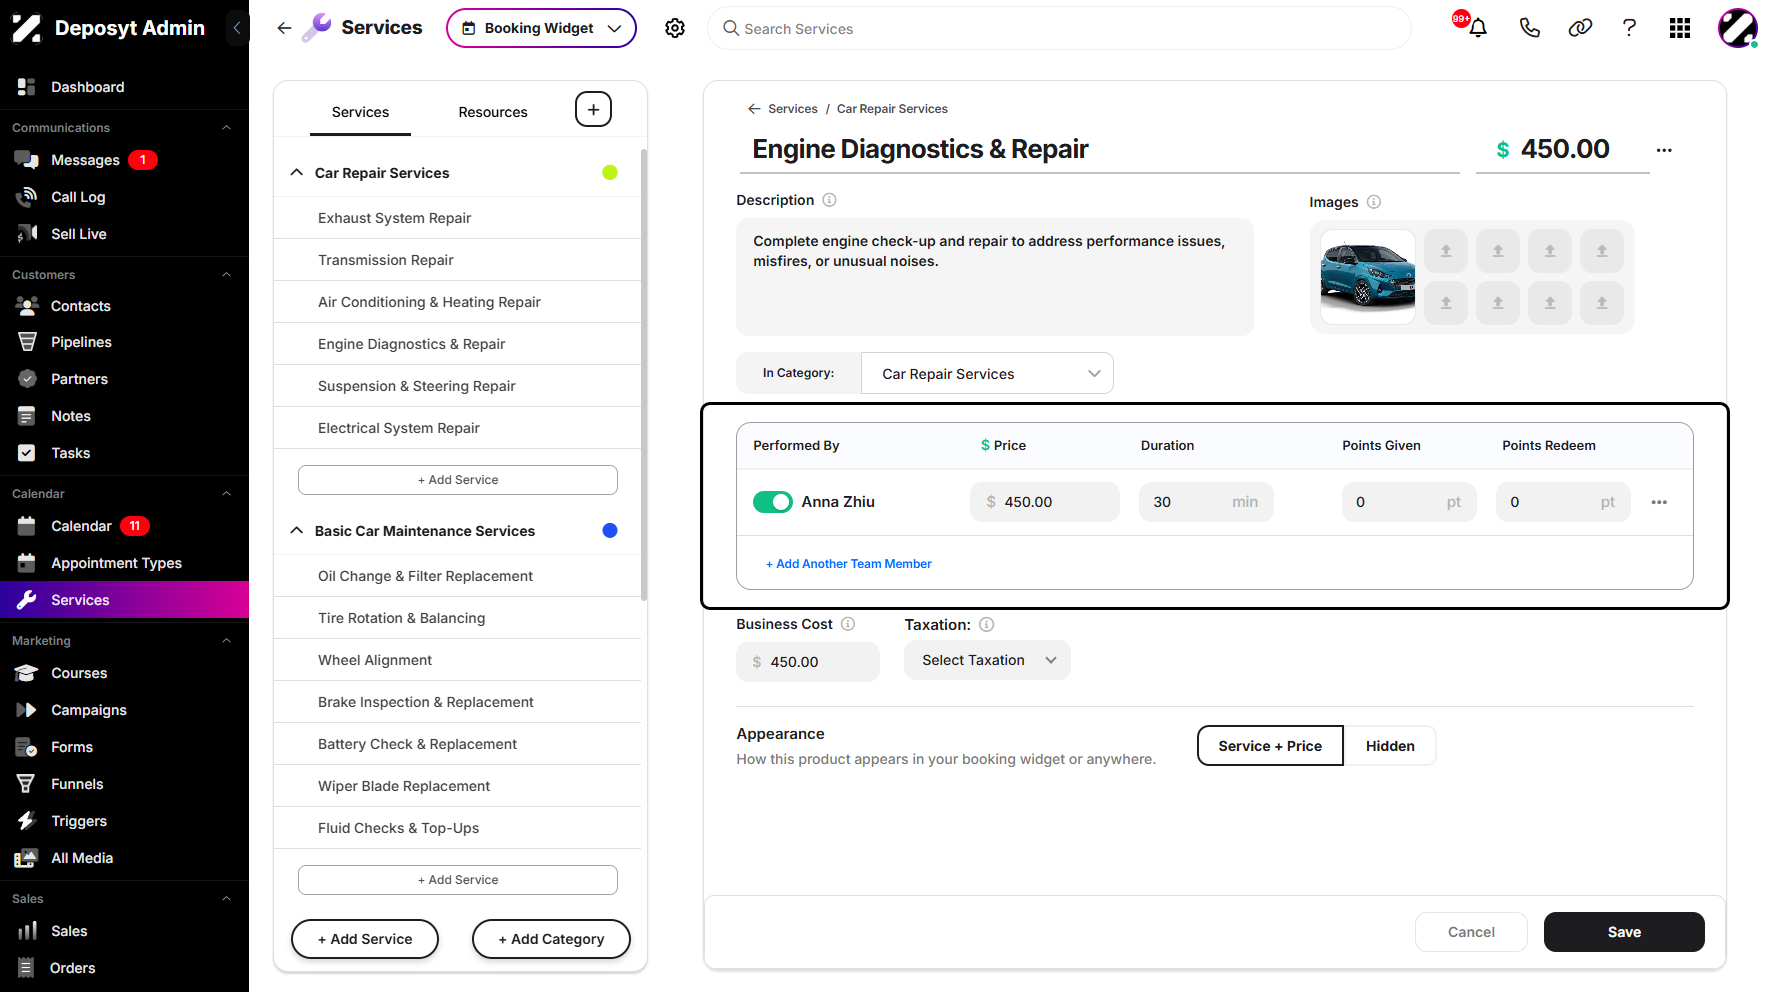Image resolution: width=1782 pixels, height=992 pixels.
Task: Click the phone dialer icon
Action: point(1529,28)
